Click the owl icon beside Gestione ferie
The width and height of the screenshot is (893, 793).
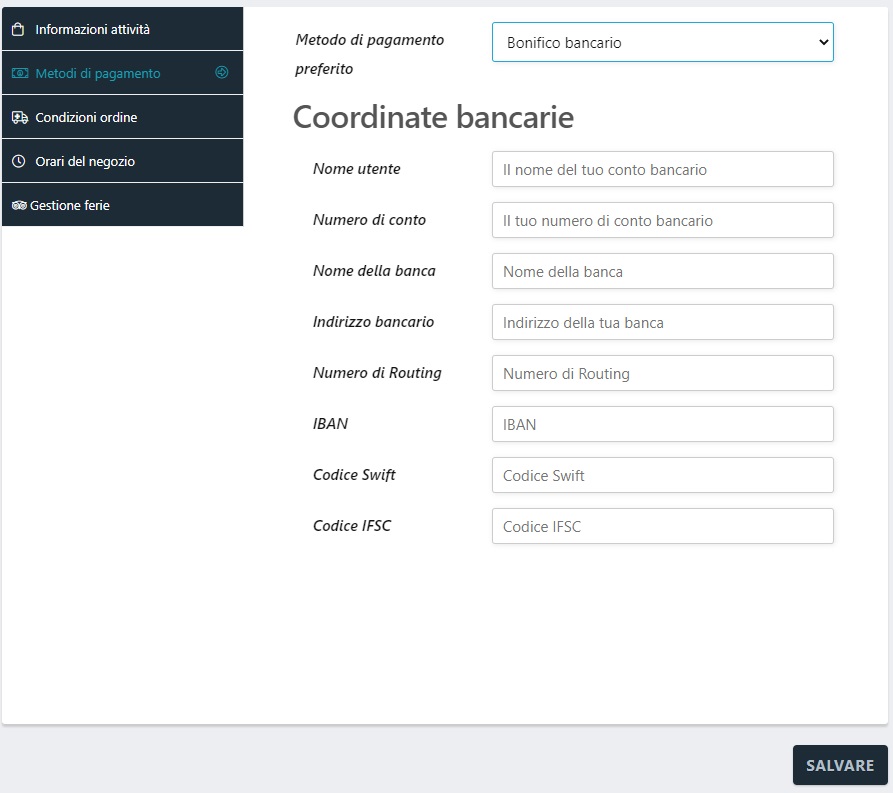[19, 206]
